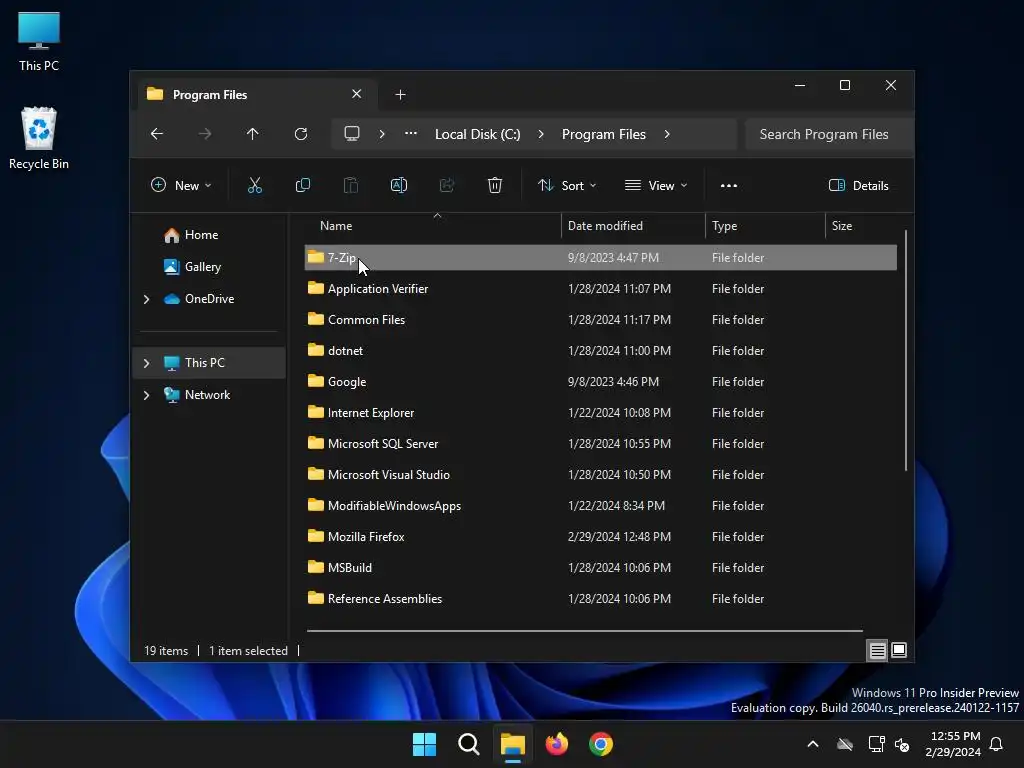
Task: Click the Paste clipboard icon
Action: coord(351,185)
